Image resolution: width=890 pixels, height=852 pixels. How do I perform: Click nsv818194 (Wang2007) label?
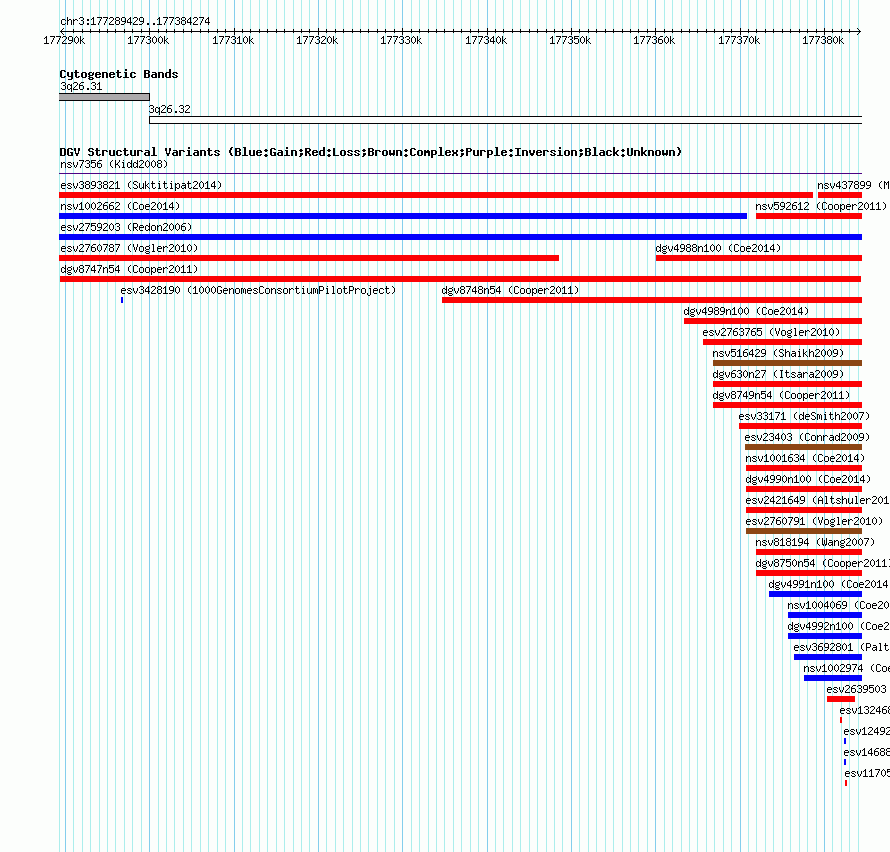coord(815,542)
